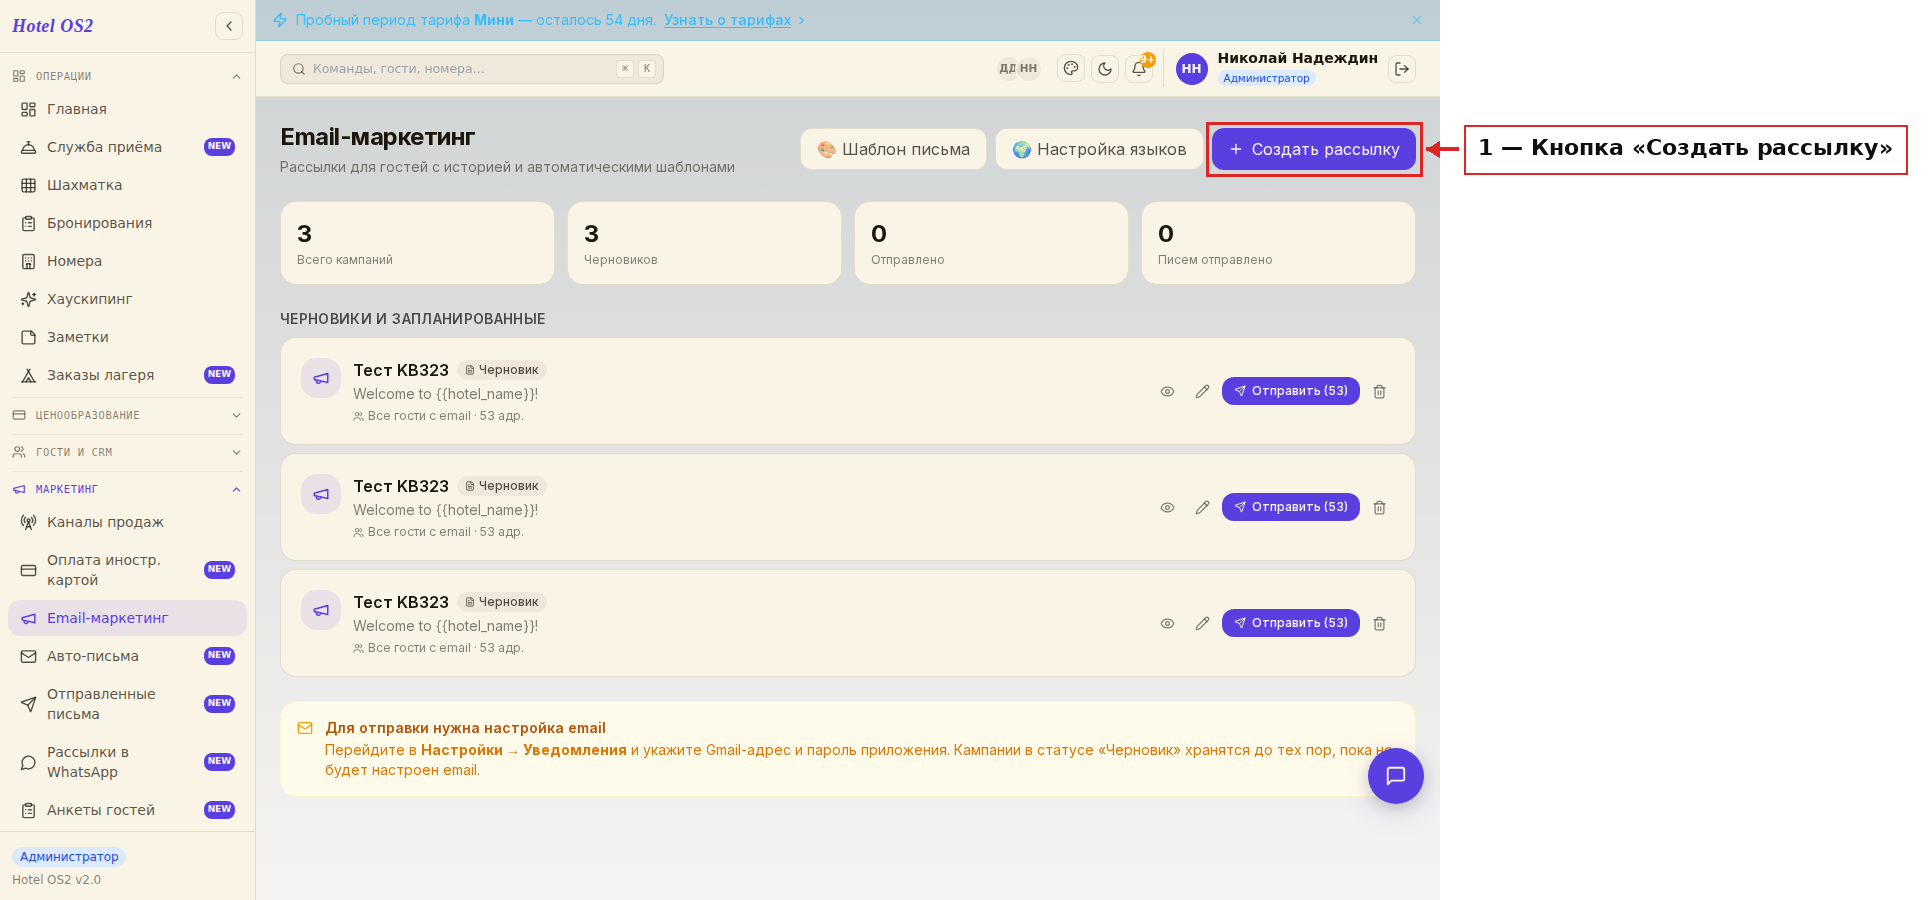Focus the Команды, гости, номера search field
The height and width of the screenshot is (900, 1931).
click(x=472, y=69)
